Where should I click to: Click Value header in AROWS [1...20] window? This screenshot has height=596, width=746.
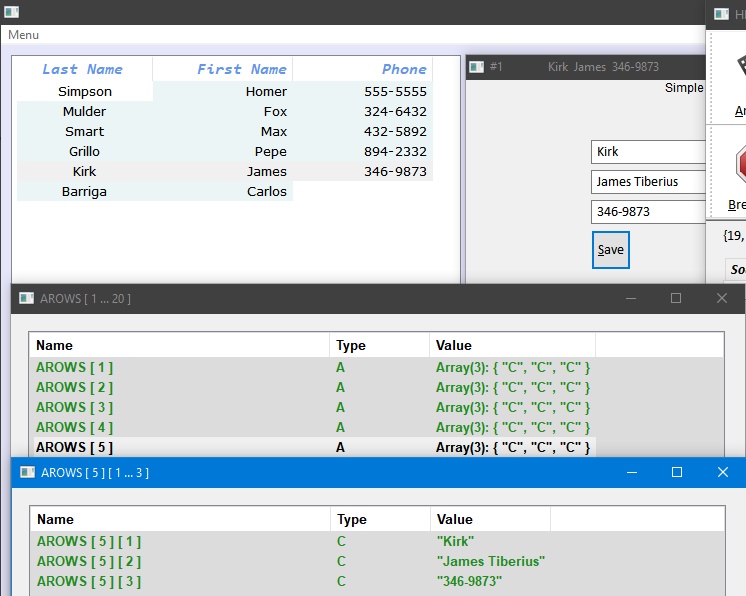(x=512, y=345)
